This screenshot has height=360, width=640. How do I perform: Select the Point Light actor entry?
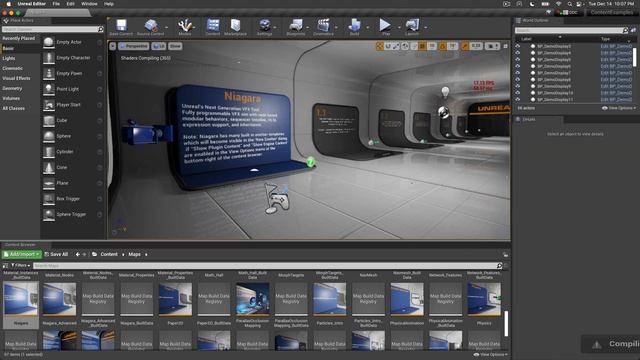coord(73,89)
